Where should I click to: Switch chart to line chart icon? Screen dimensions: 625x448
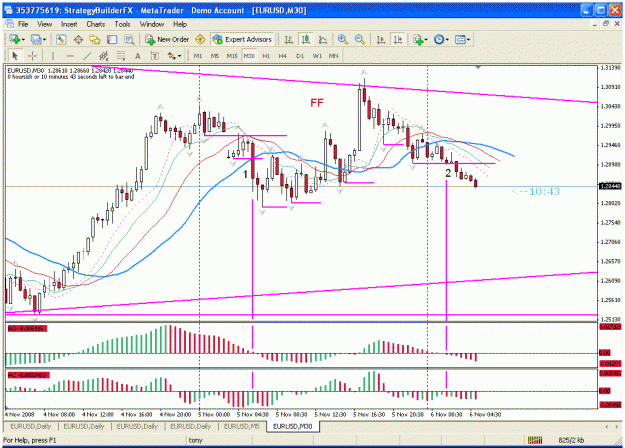point(323,39)
